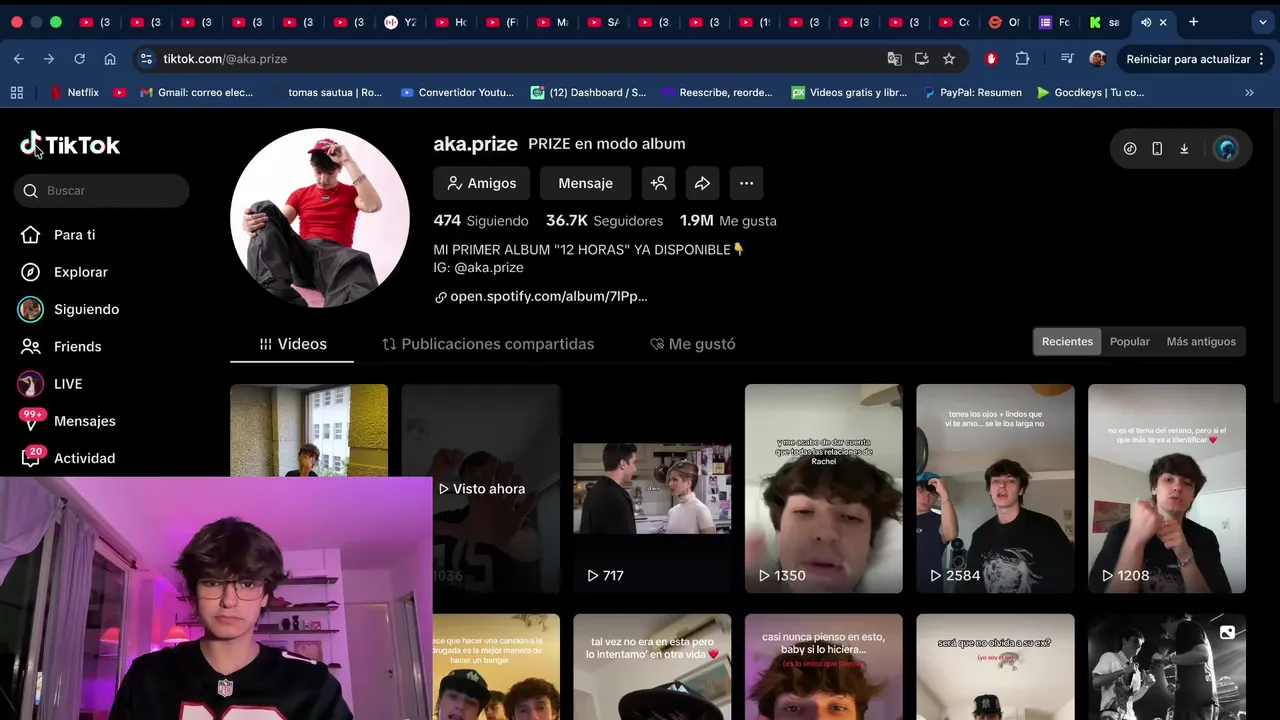Viewport: 1280px width, 720px height.
Task: Switch to the Me gustó tab
Action: (x=692, y=344)
